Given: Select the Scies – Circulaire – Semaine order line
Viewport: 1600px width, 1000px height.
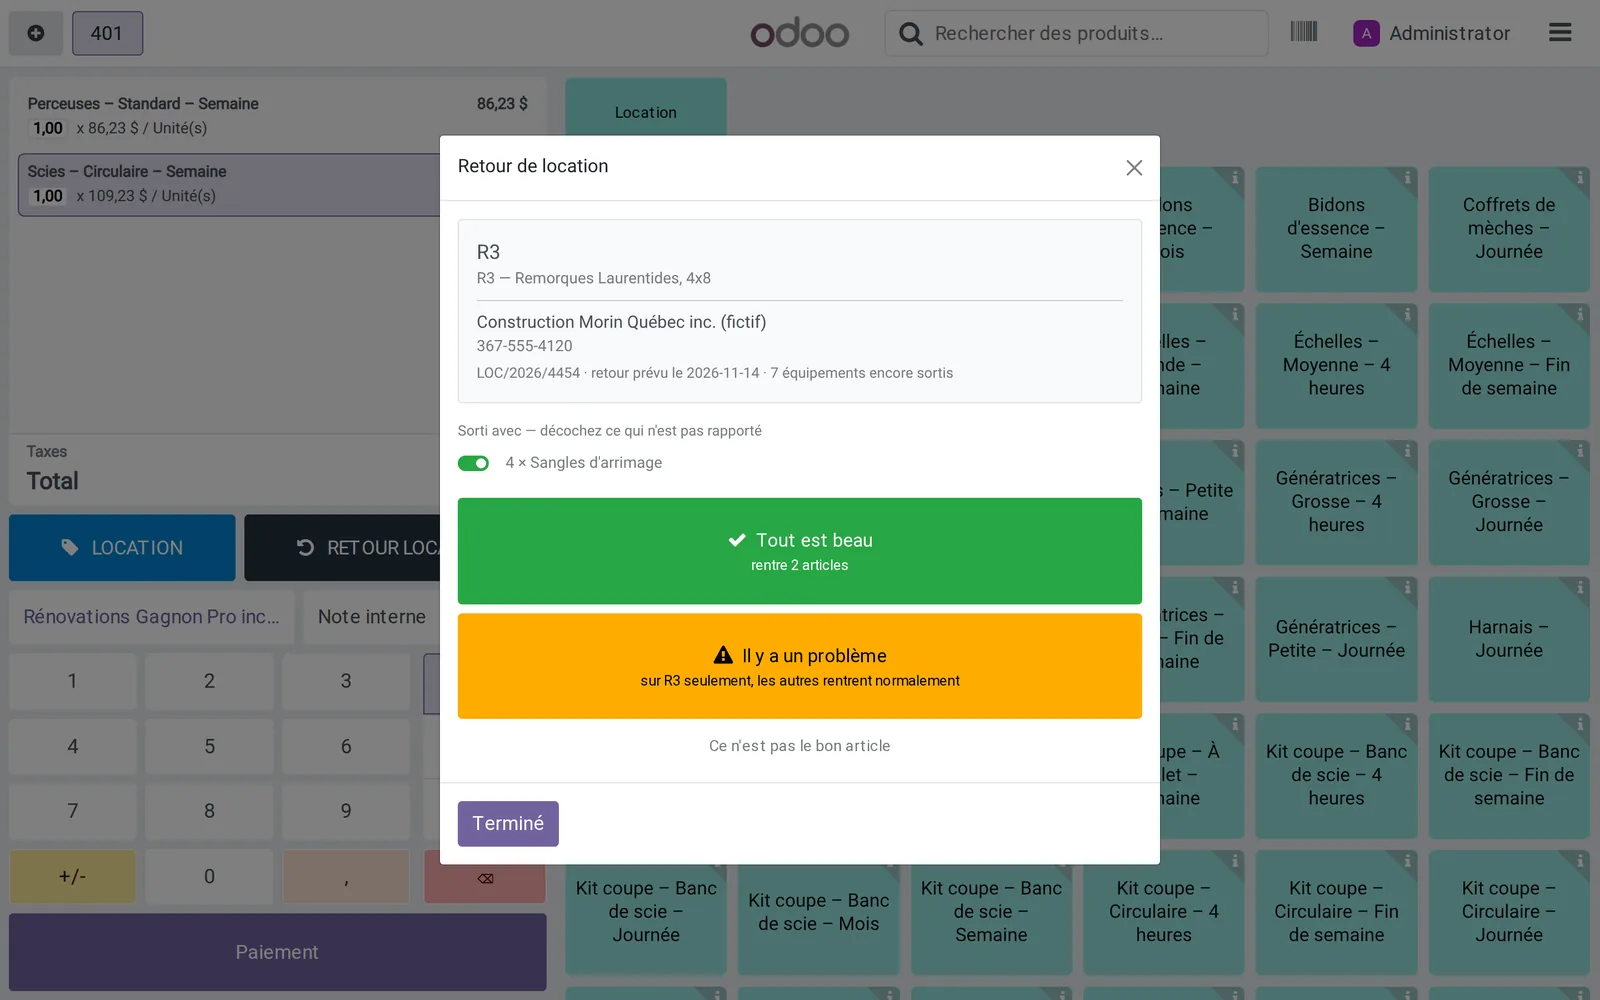Looking at the screenshot, I should coord(229,184).
